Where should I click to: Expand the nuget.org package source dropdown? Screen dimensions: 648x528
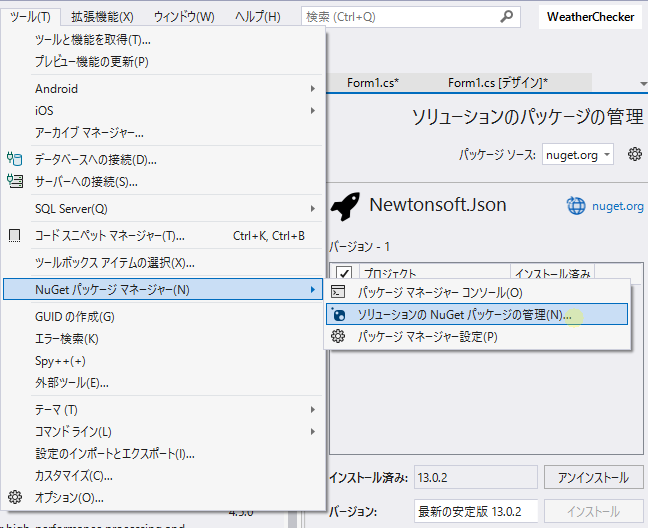coord(577,155)
